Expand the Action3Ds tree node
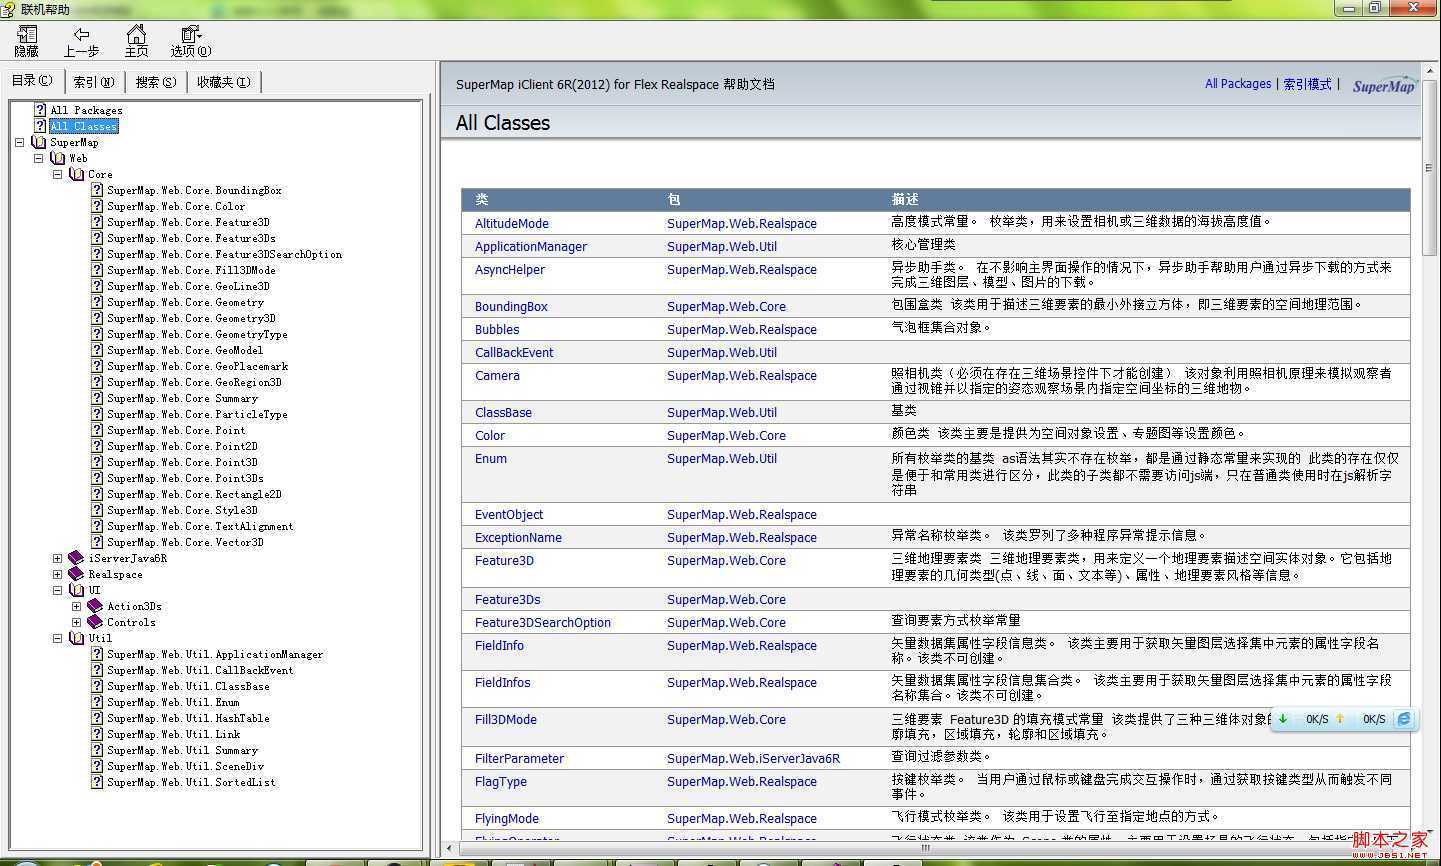 (76, 606)
